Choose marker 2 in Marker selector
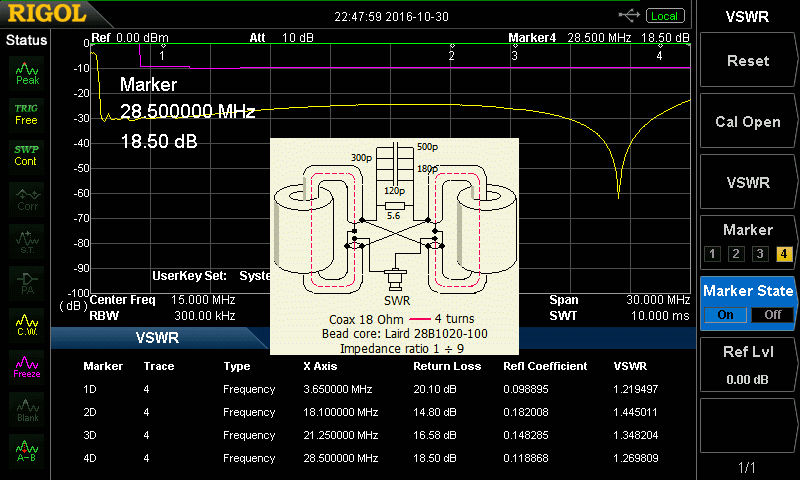Image resolution: width=800 pixels, height=480 pixels. click(x=735, y=253)
